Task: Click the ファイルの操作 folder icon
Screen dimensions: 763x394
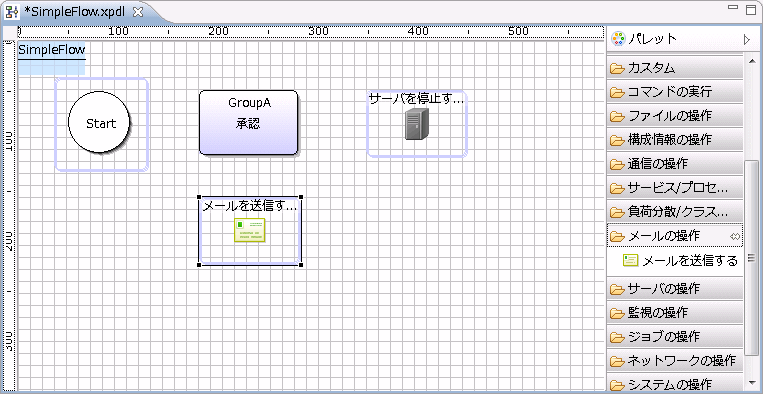Action: [617, 116]
